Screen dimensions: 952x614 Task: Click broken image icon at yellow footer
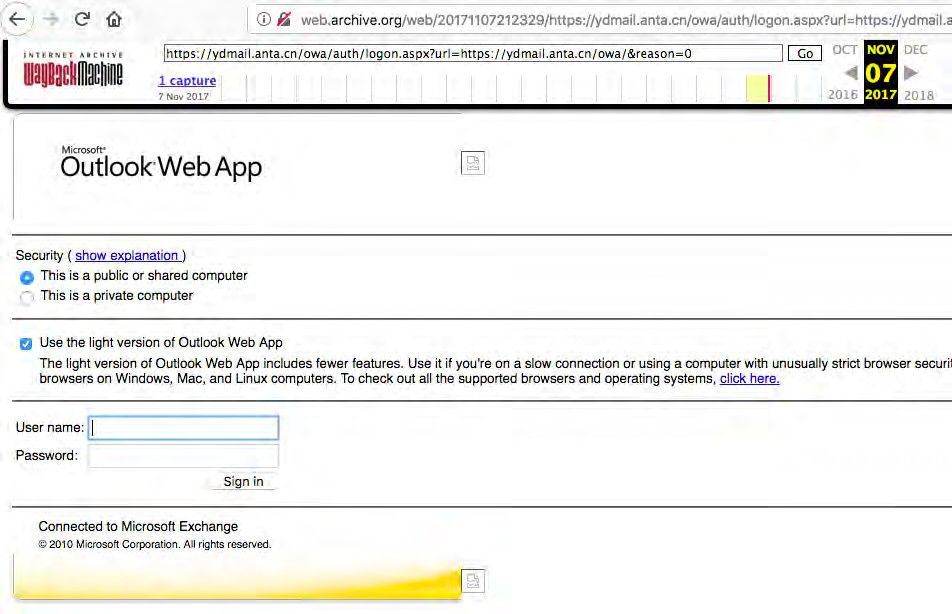pyautogui.click(x=473, y=581)
